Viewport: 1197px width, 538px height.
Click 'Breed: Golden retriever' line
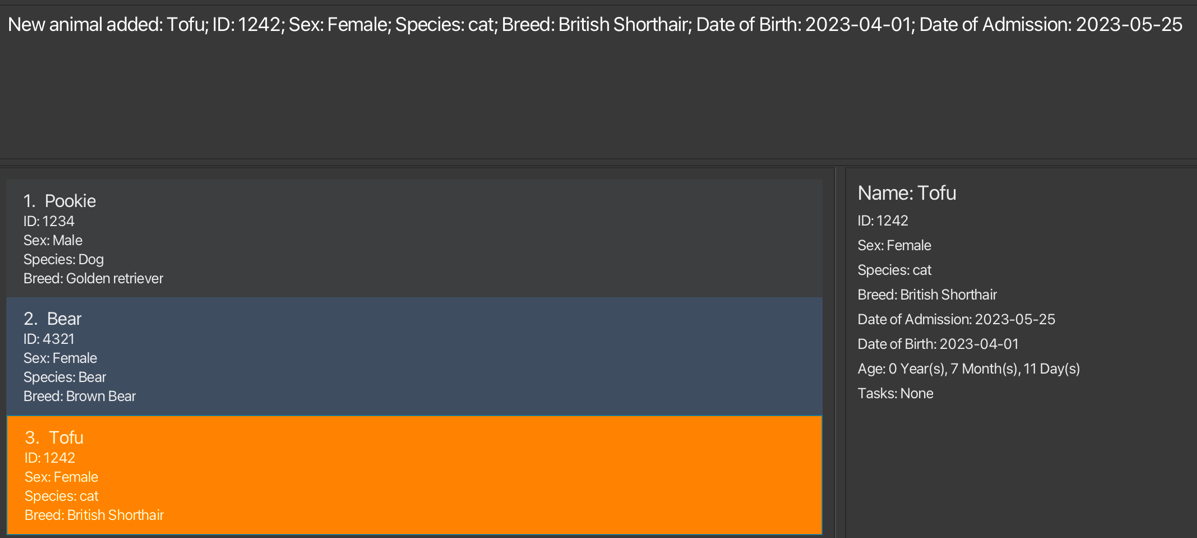pos(93,278)
